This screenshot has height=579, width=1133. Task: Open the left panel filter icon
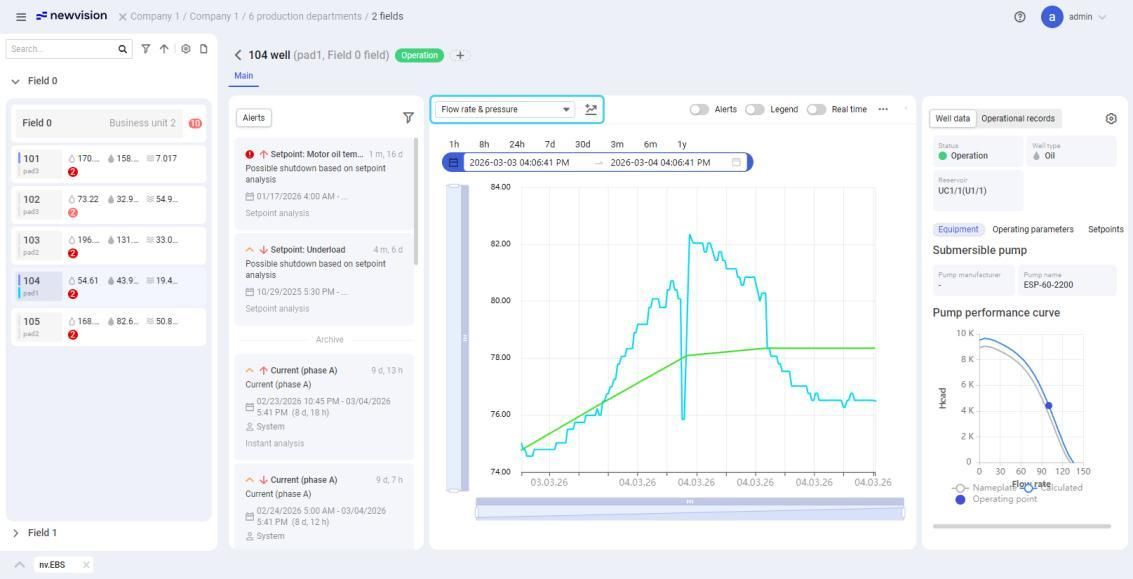click(x=146, y=48)
